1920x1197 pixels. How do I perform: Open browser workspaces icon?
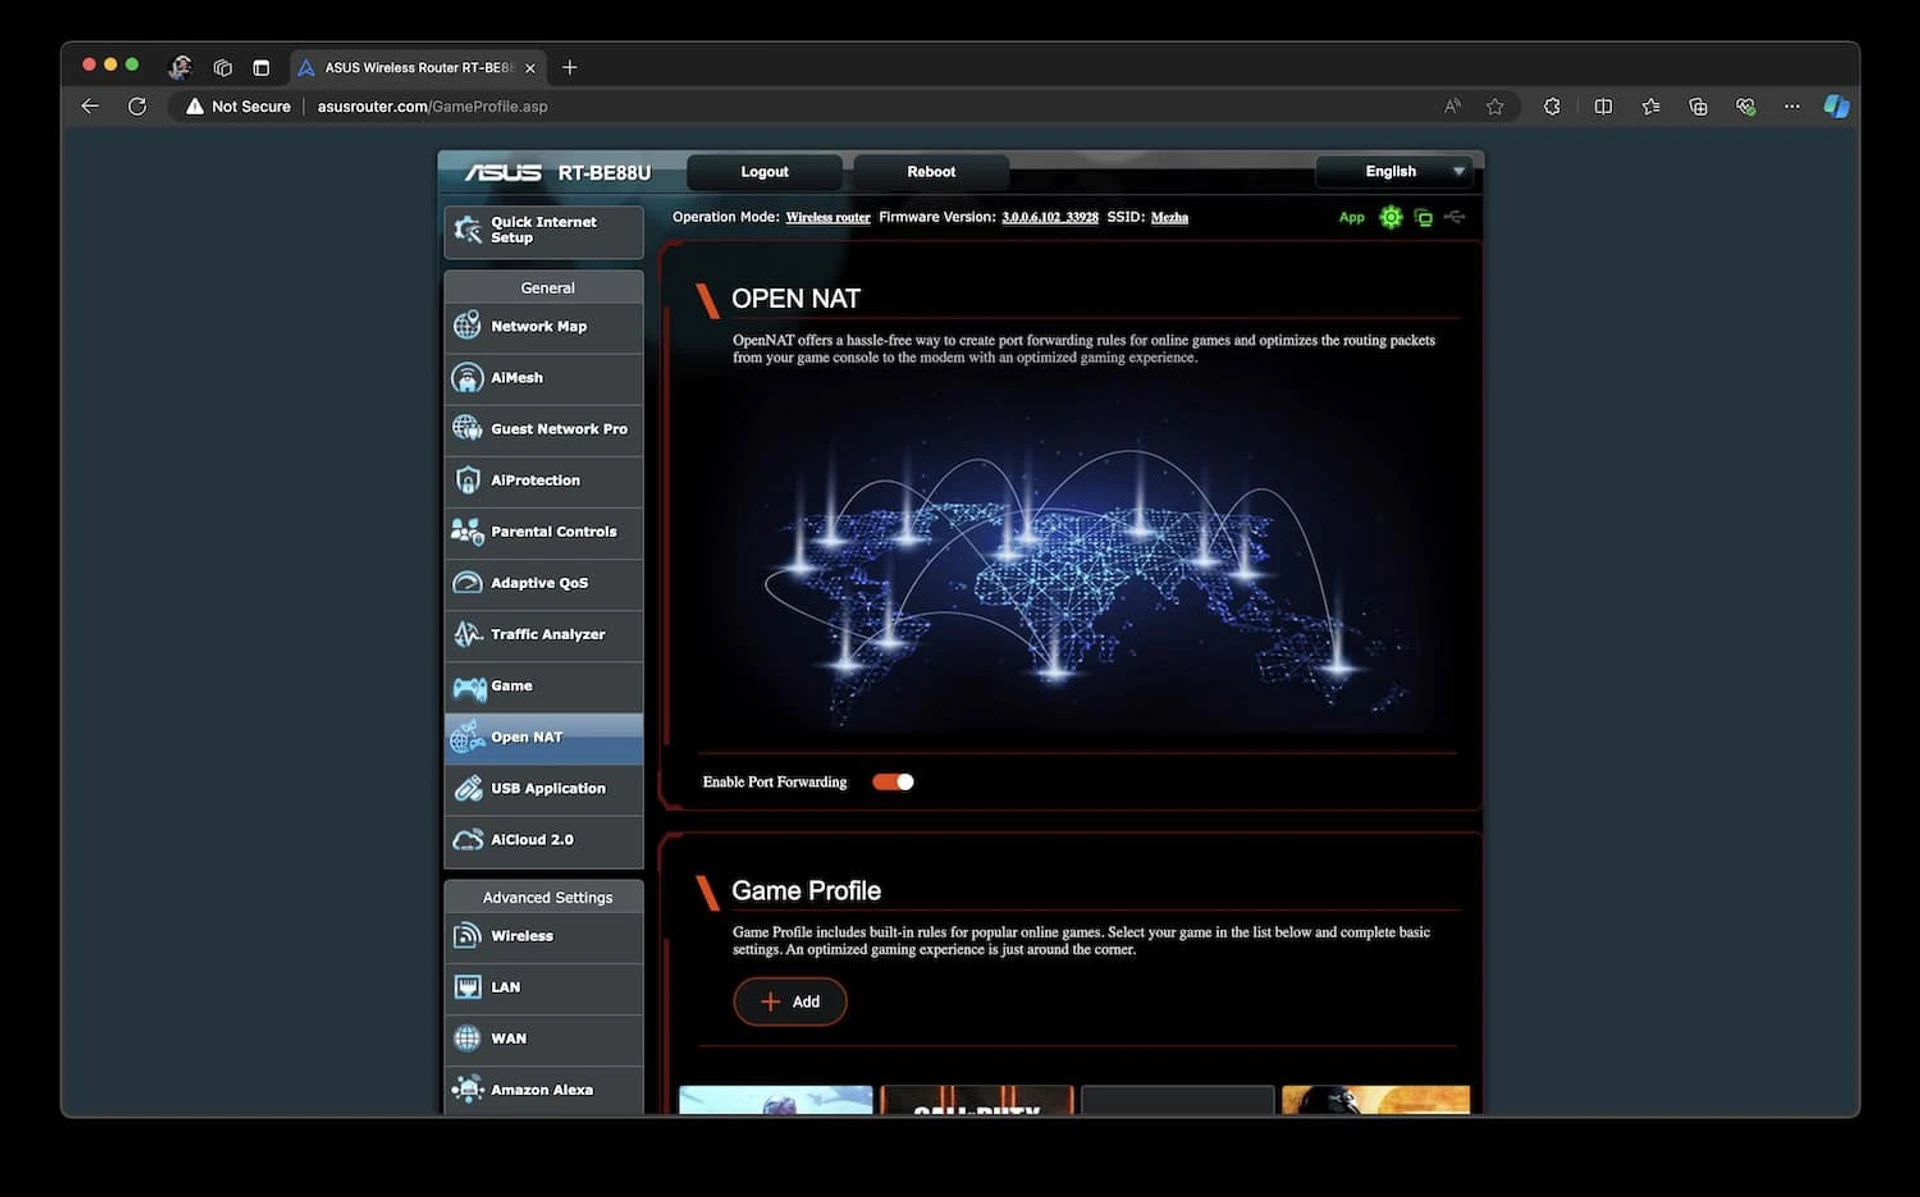[222, 67]
